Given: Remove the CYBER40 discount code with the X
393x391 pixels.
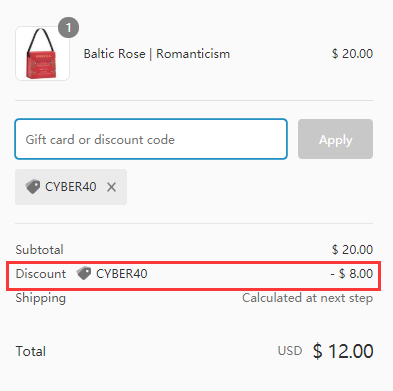Looking at the screenshot, I should click(x=111, y=187).
